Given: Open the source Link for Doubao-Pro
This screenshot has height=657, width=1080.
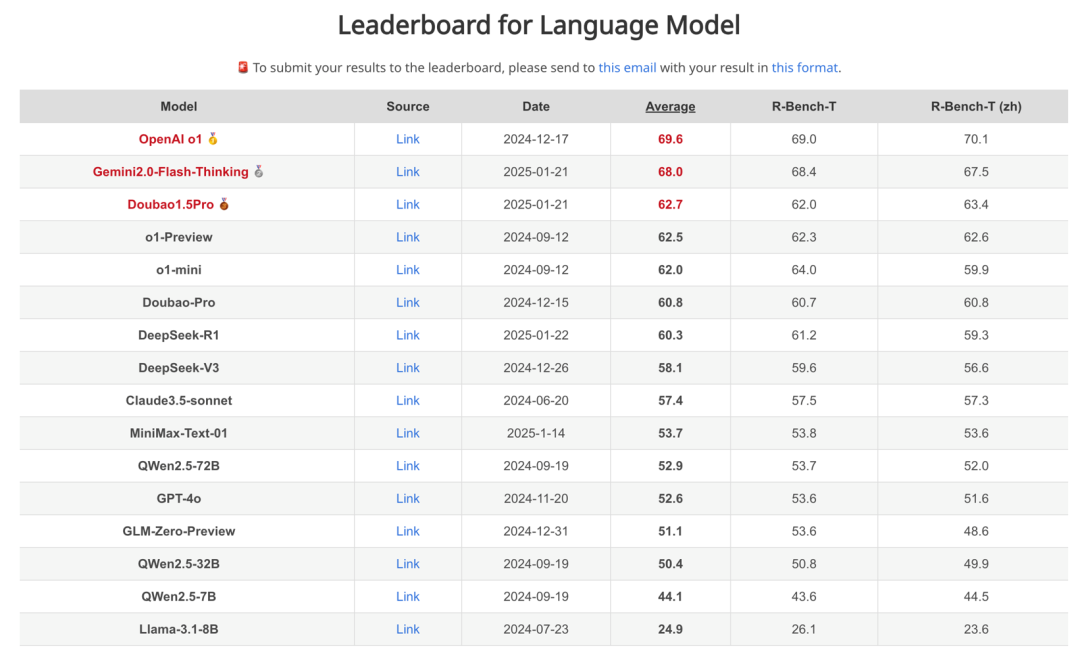Looking at the screenshot, I should 408,302.
